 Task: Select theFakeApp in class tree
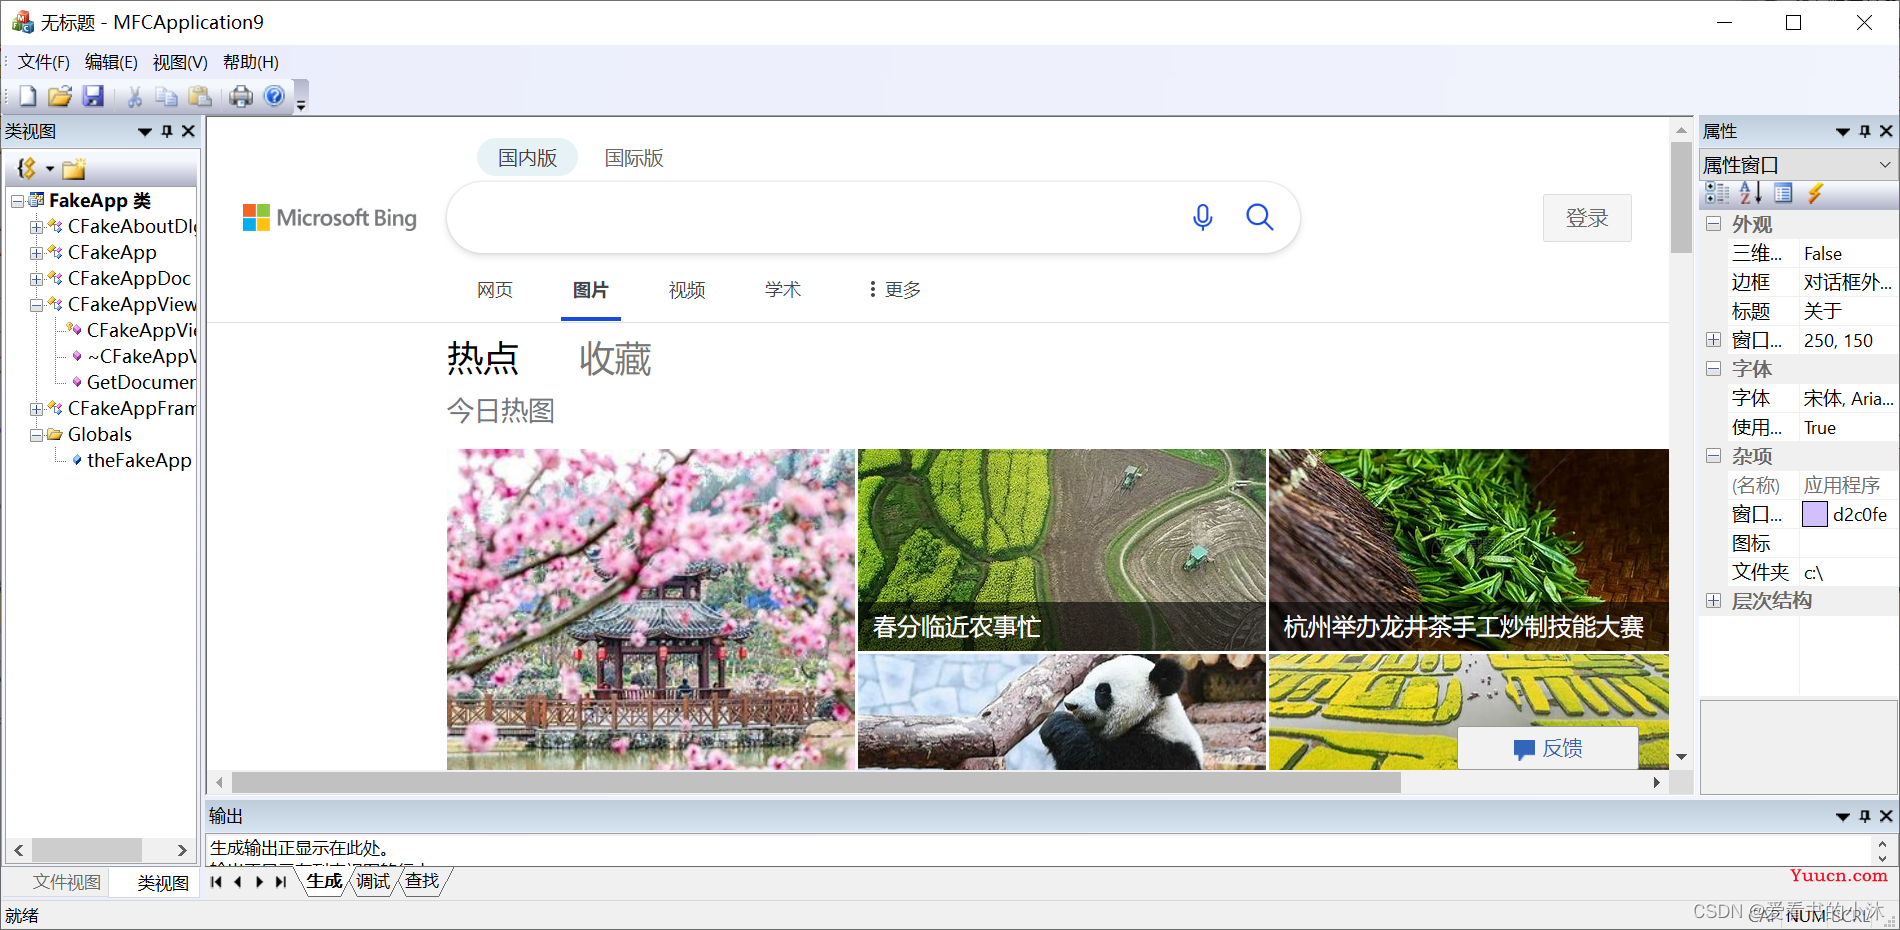(x=139, y=461)
